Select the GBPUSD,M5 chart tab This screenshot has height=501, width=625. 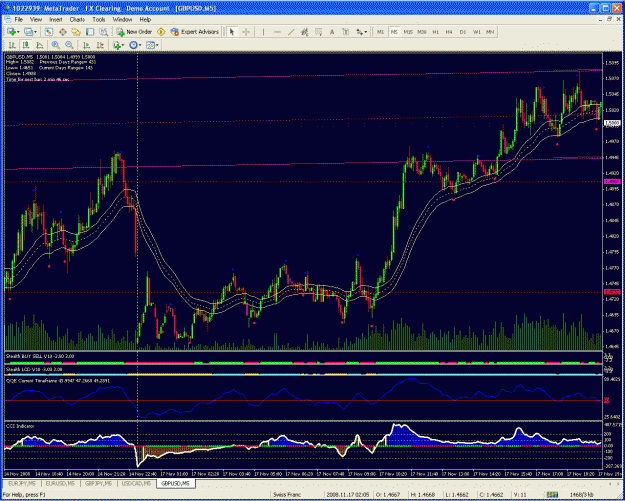pos(176,483)
